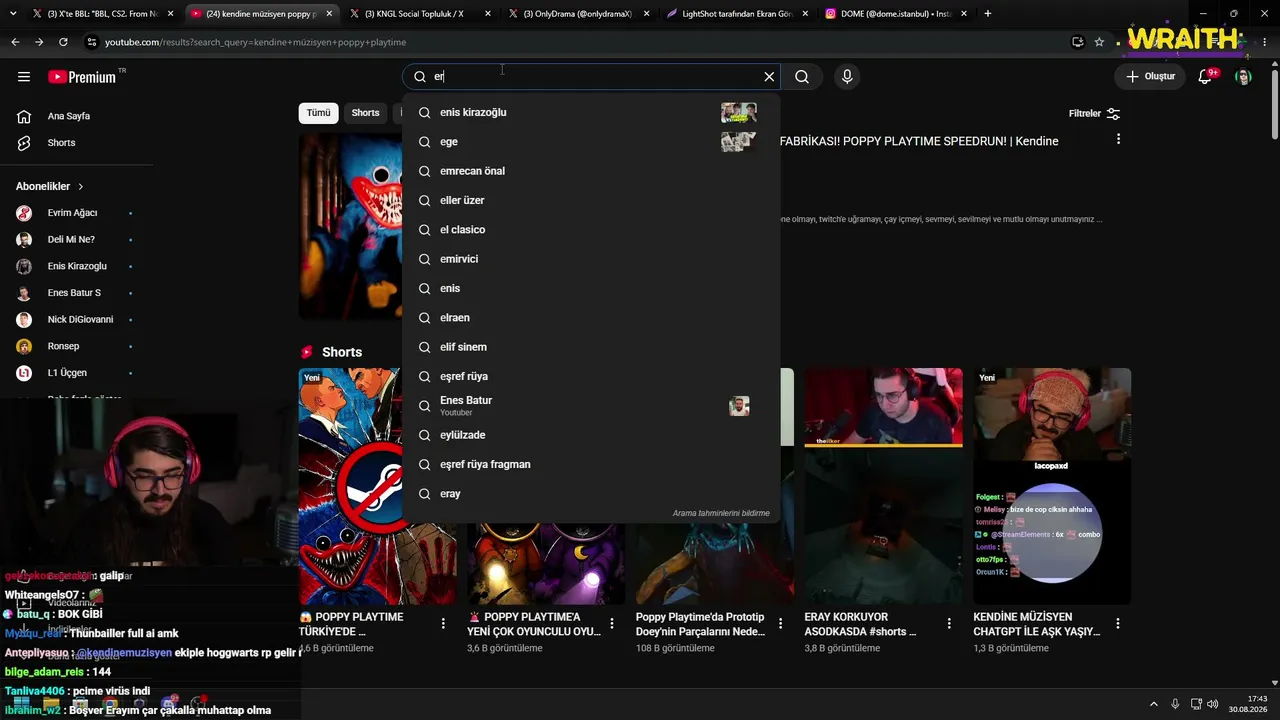This screenshot has width=1280, height=720.
Task: Choose the 'Enes Batur' Youtuber suggestion
Action: 591,406
